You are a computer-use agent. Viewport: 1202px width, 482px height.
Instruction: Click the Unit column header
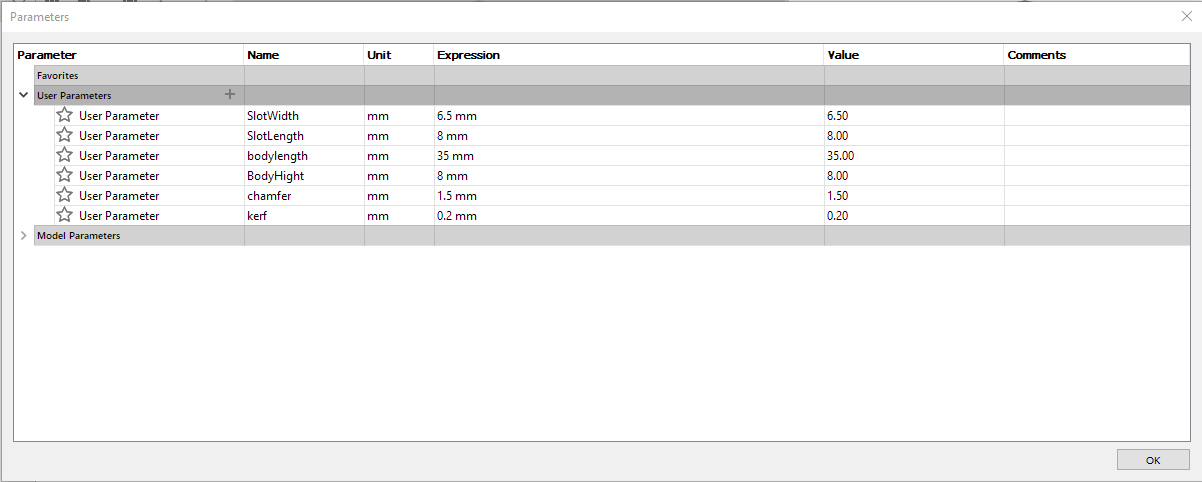[x=399, y=55]
